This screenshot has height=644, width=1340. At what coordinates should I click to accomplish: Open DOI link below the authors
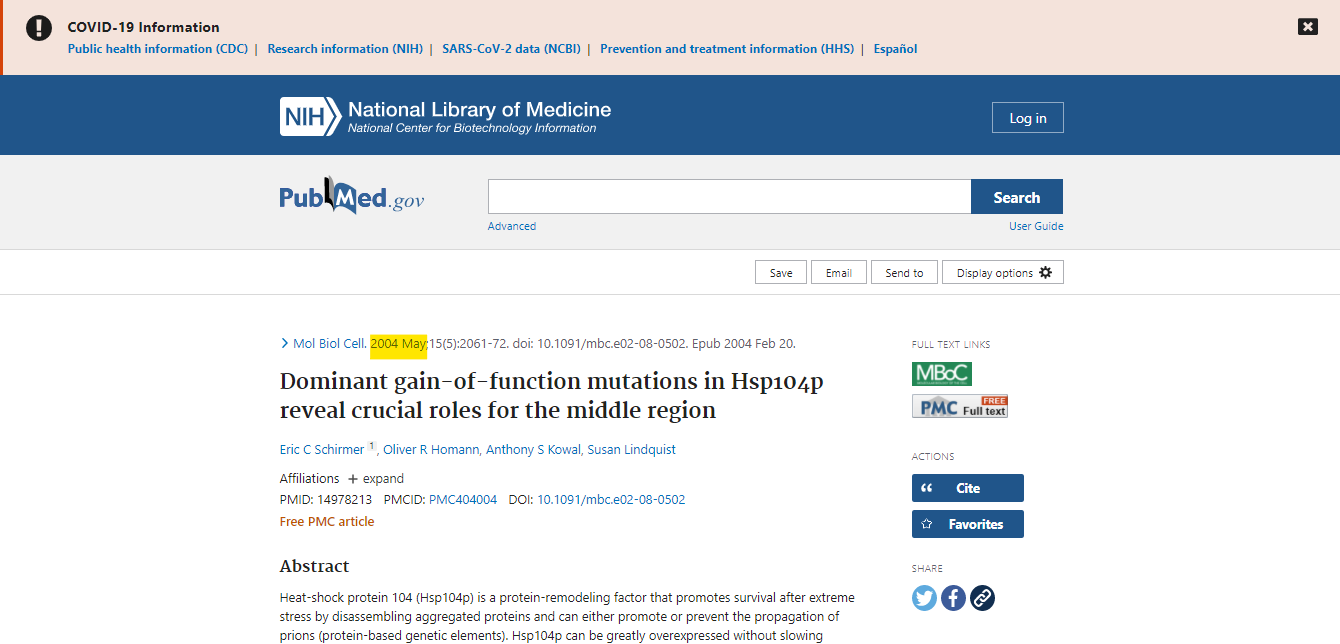point(611,500)
